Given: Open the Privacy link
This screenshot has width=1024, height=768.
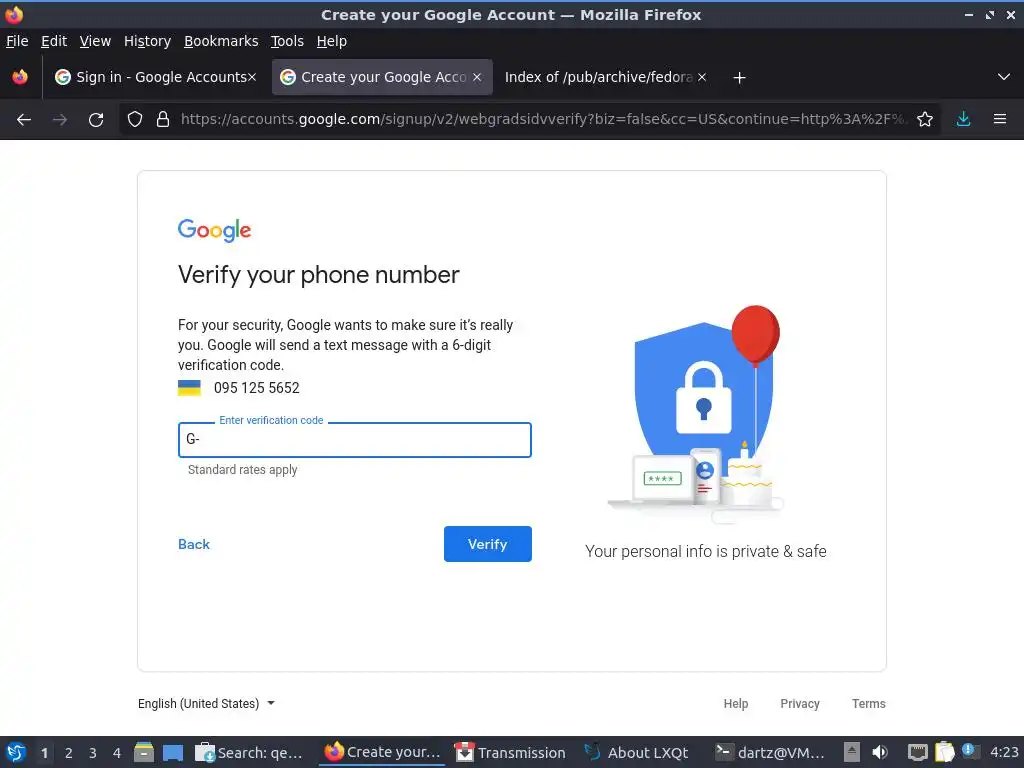Looking at the screenshot, I should click(799, 703).
